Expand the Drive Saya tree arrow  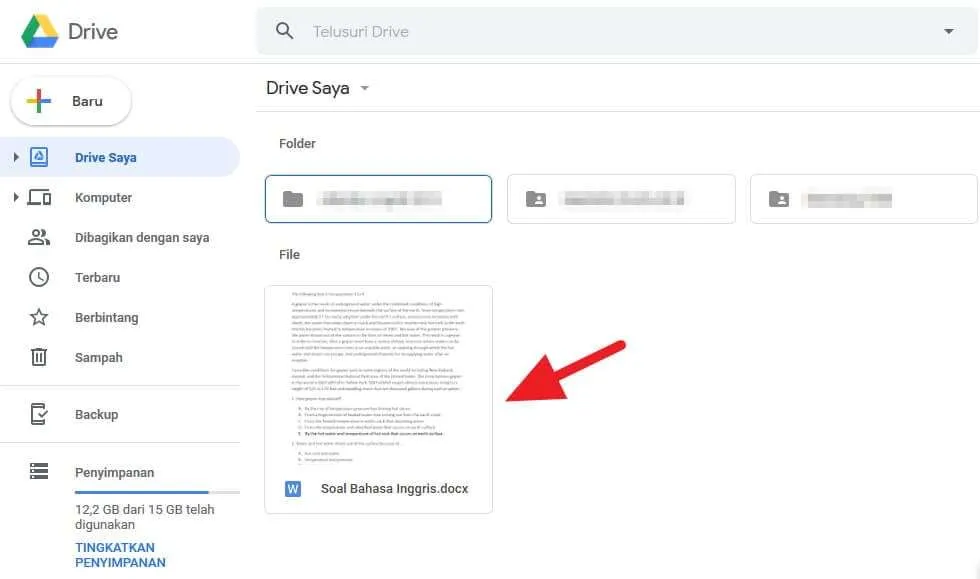(16, 157)
